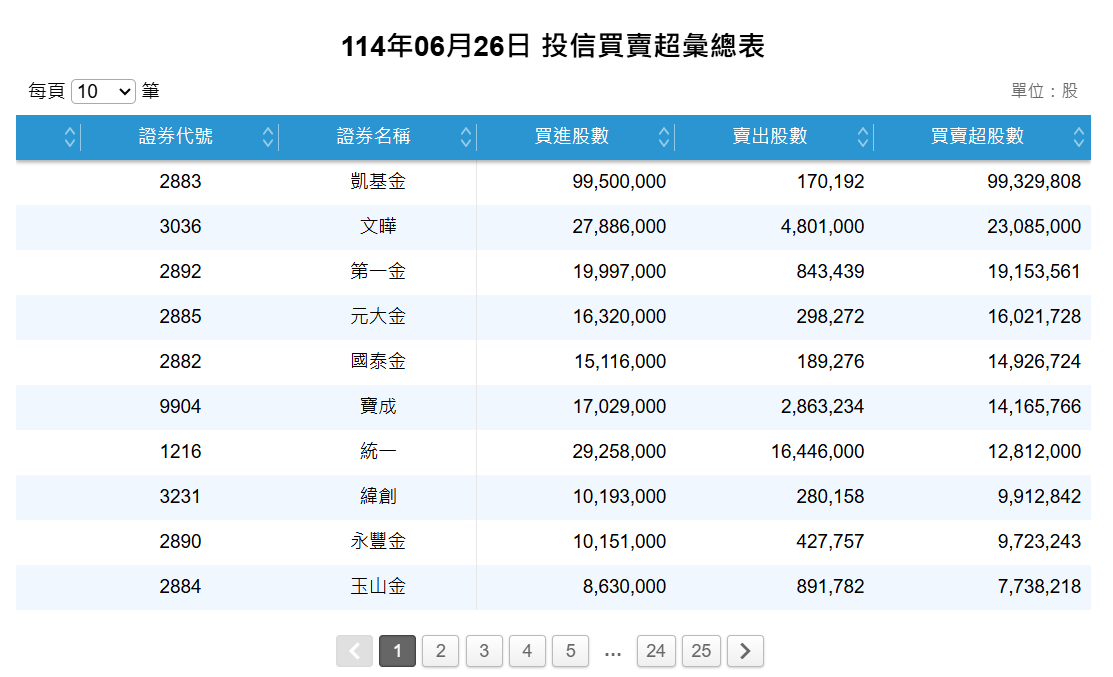
Task: Click buy volume 99,500,000
Action: [619, 182]
